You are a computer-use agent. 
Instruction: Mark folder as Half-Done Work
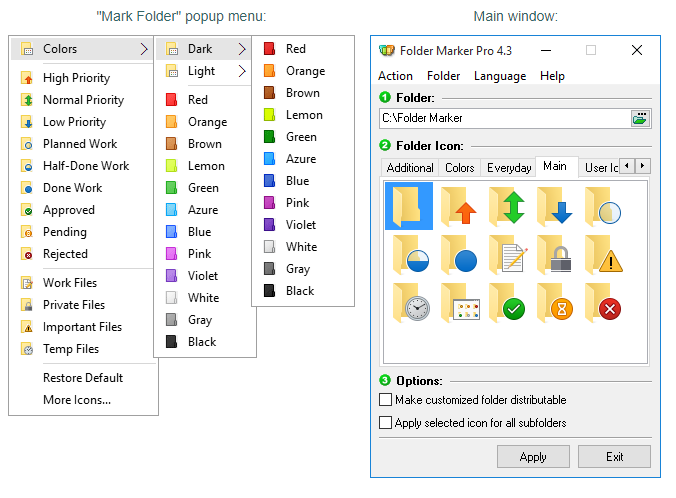tap(82, 166)
